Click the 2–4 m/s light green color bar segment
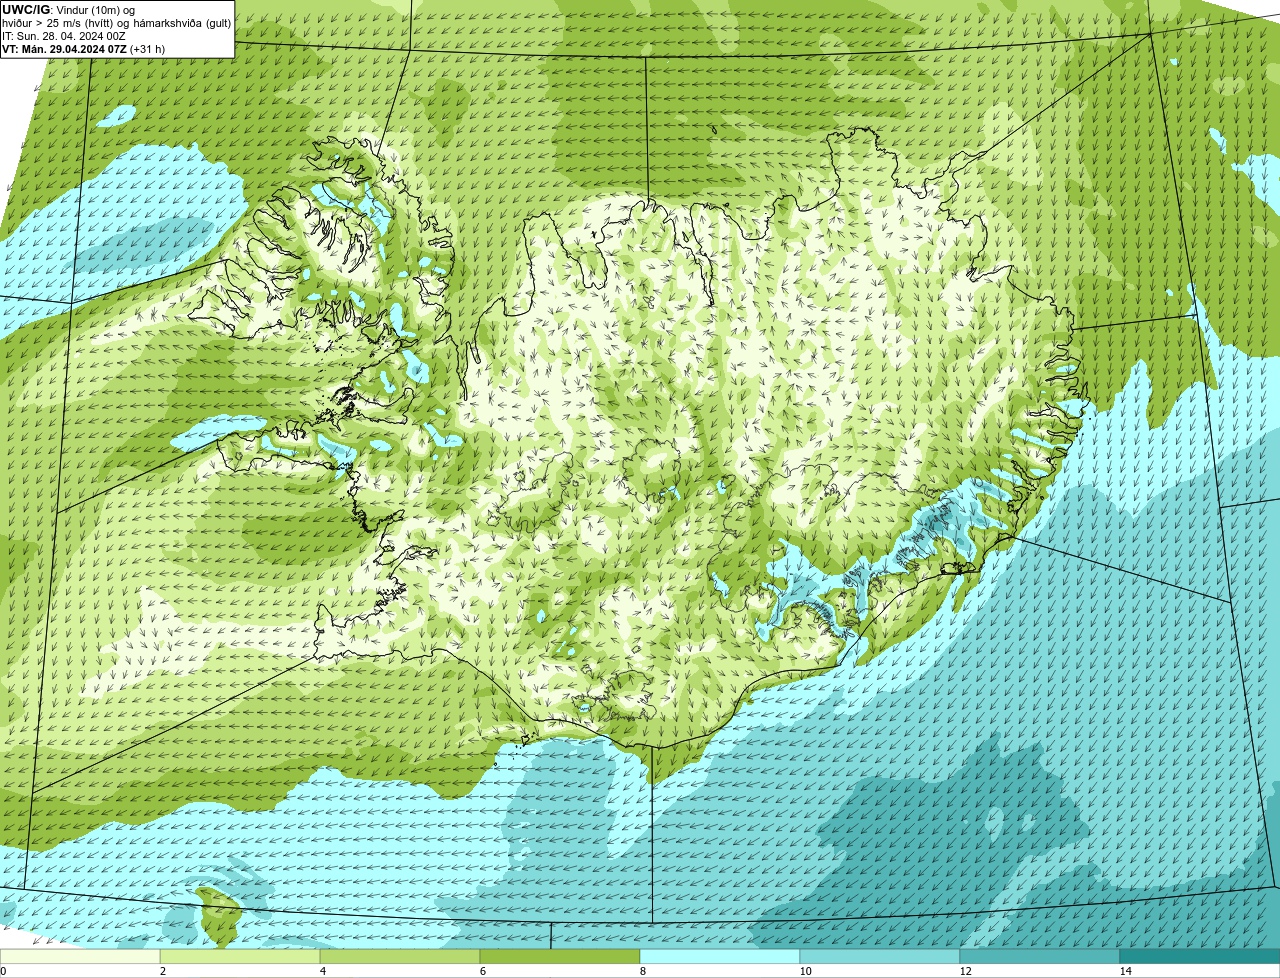Viewport: 1280px width, 978px height. coord(240,956)
